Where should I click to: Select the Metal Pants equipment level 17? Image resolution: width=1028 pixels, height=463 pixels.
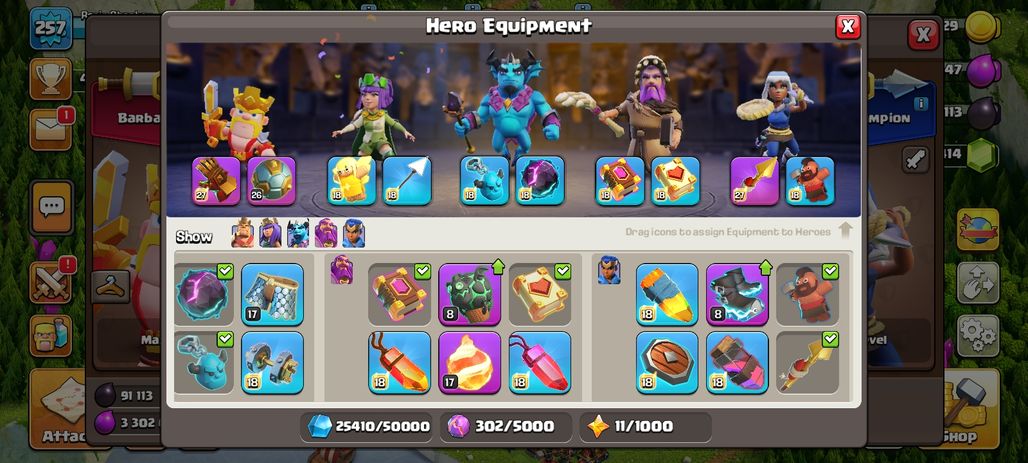(x=272, y=294)
